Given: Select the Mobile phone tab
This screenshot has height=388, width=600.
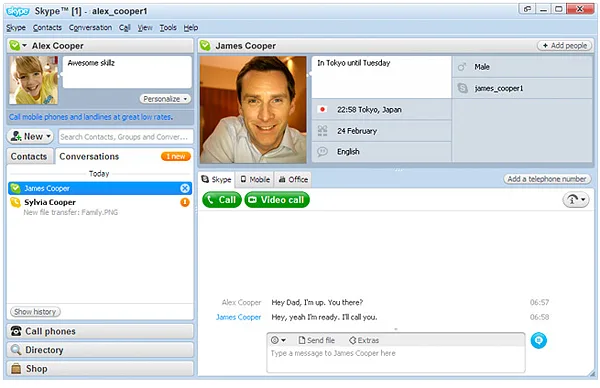Looking at the screenshot, I should pyautogui.click(x=255, y=179).
